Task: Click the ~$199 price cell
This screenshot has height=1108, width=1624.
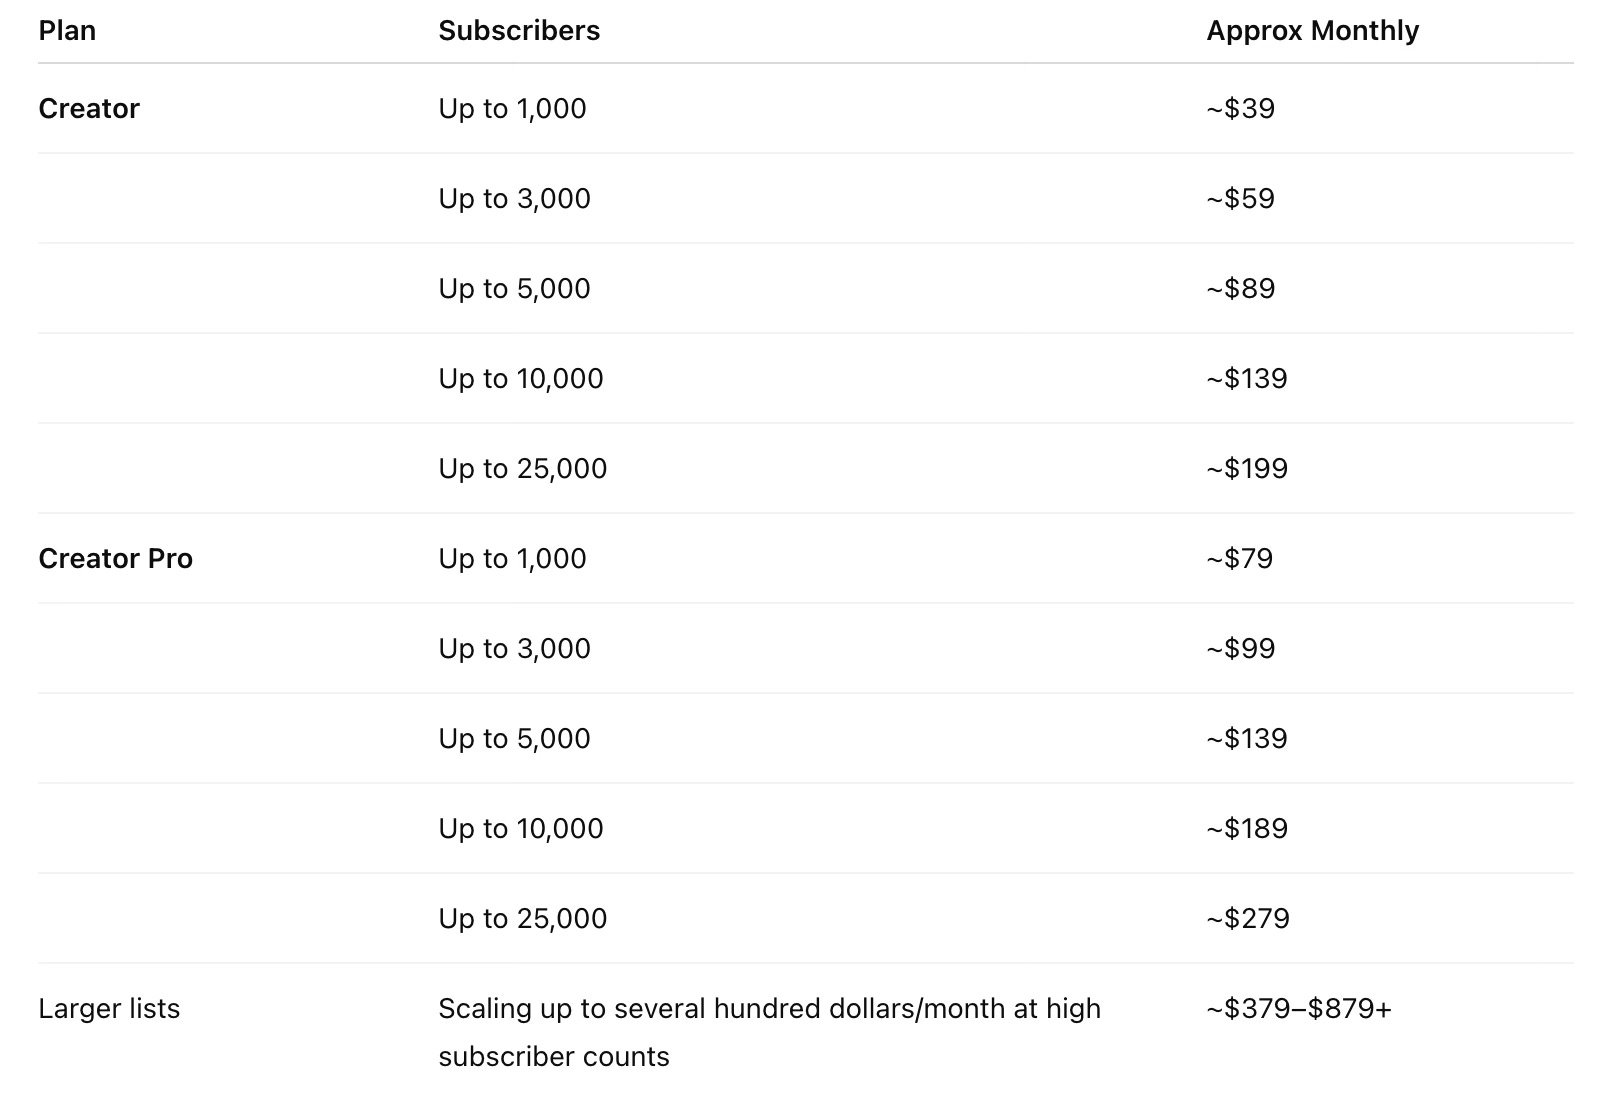Action: pos(1247,468)
